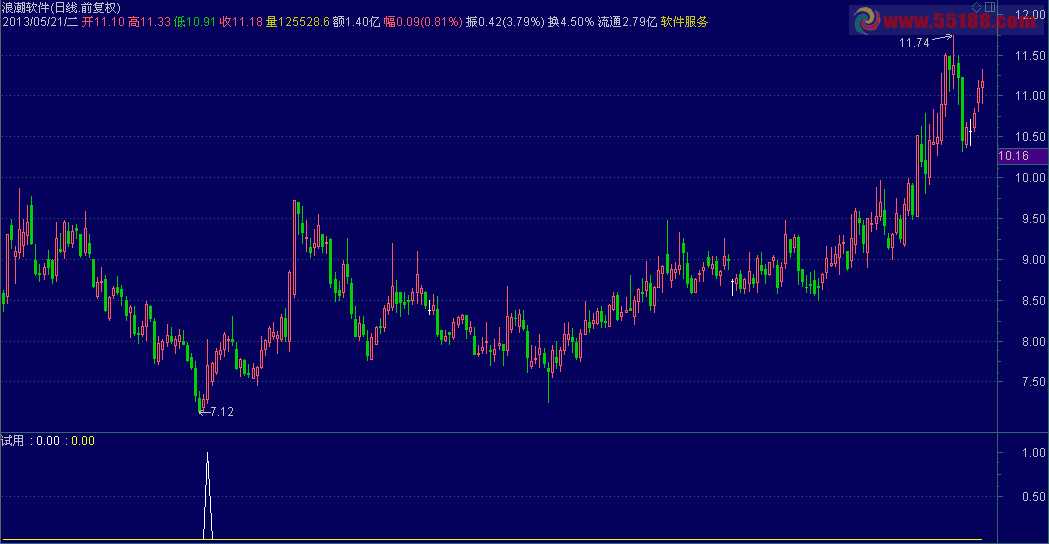
Task: Click the turnover rate 换4.50%
Action: pos(571,22)
